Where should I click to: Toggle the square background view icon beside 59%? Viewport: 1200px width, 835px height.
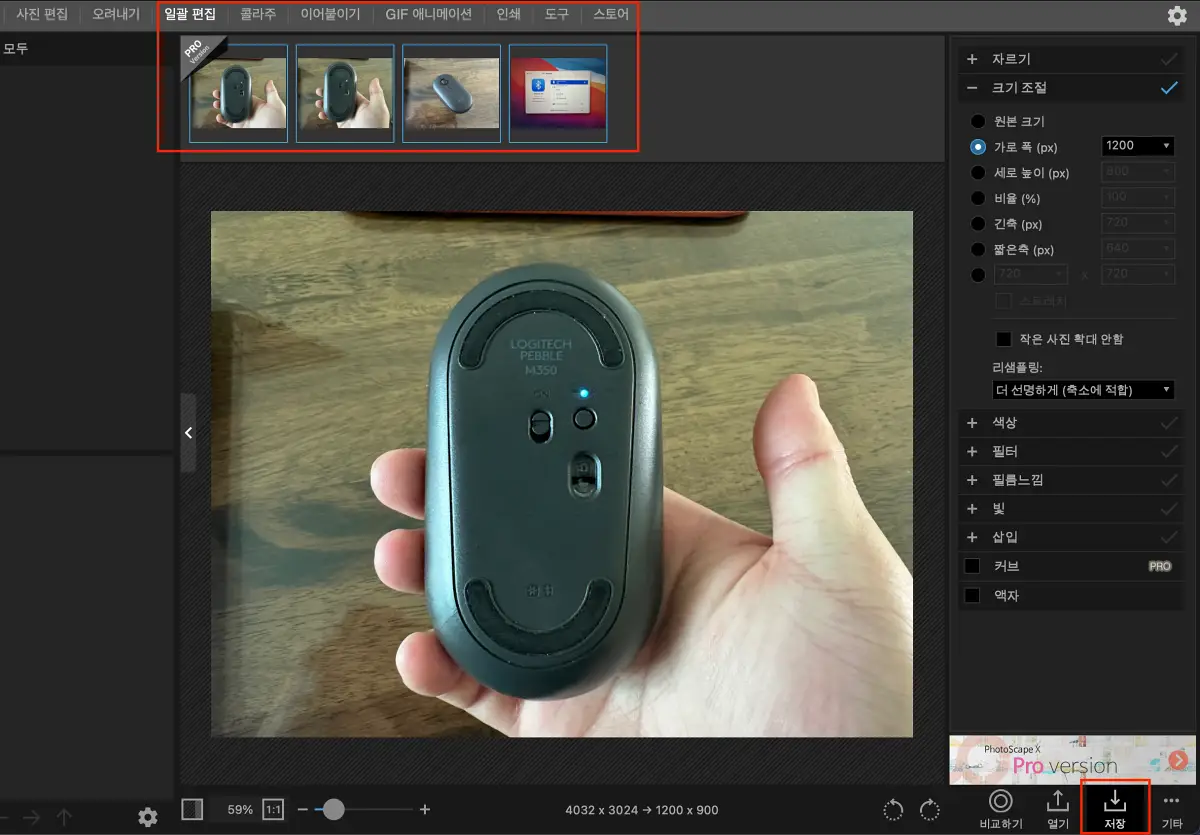[x=193, y=809]
